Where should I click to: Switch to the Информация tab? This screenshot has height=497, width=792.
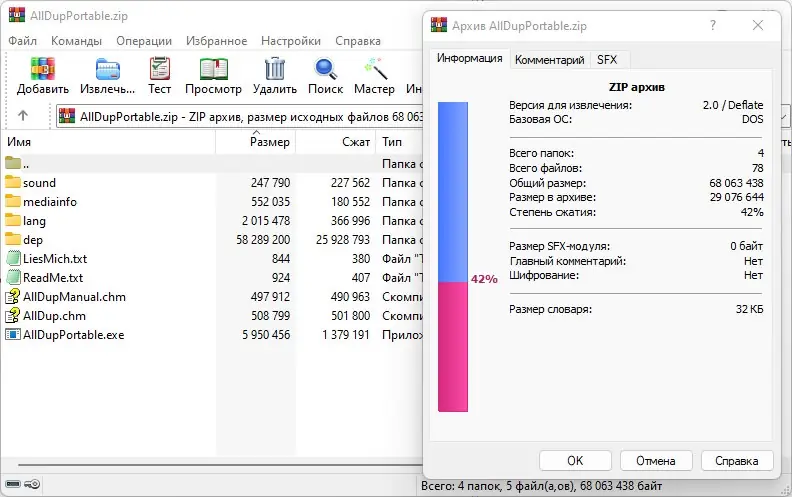[469, 59]
